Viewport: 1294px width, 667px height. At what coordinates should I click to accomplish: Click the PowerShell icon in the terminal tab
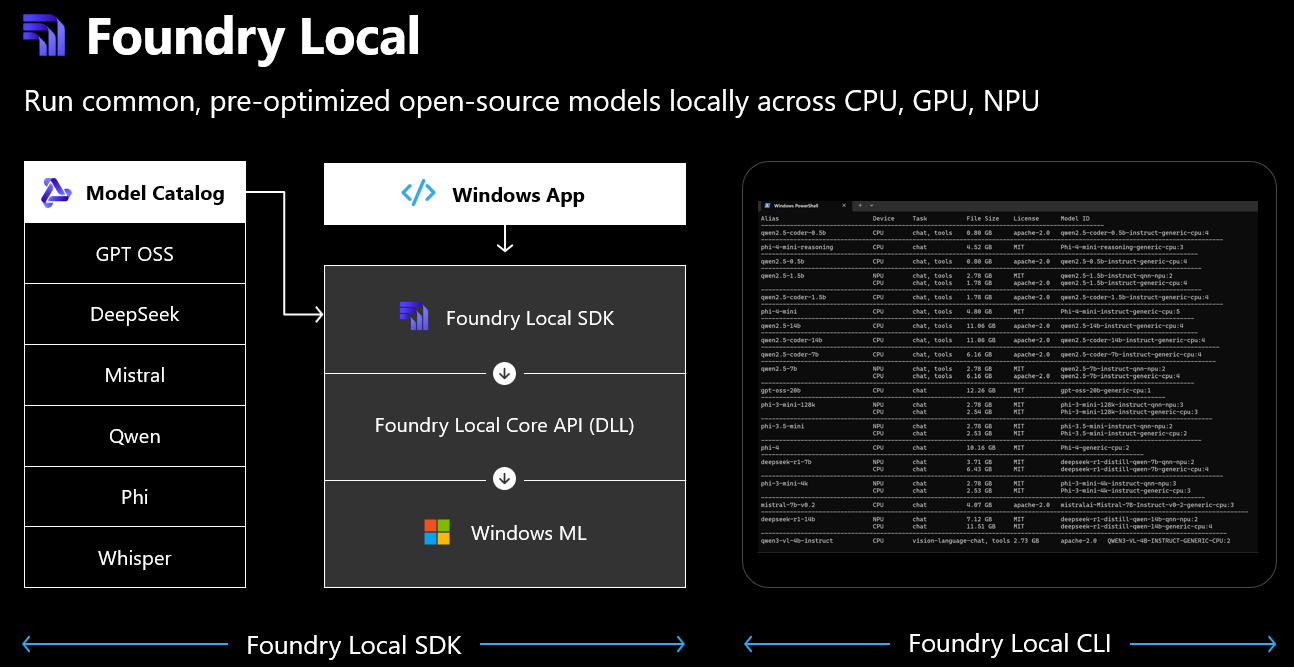[x=767, y=206]
